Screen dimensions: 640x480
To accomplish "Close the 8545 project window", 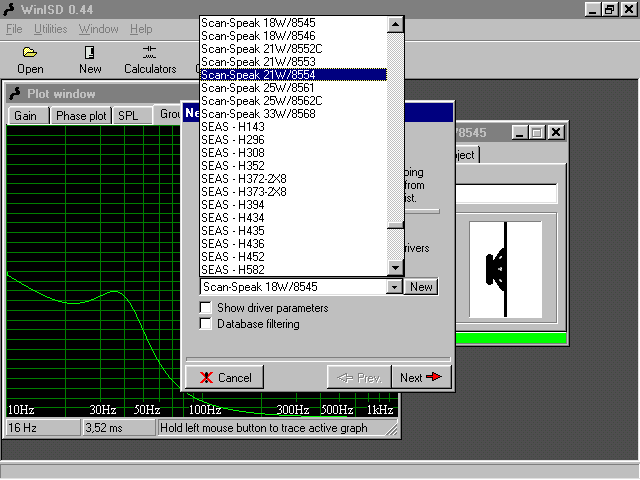I will tap(556, 132).
